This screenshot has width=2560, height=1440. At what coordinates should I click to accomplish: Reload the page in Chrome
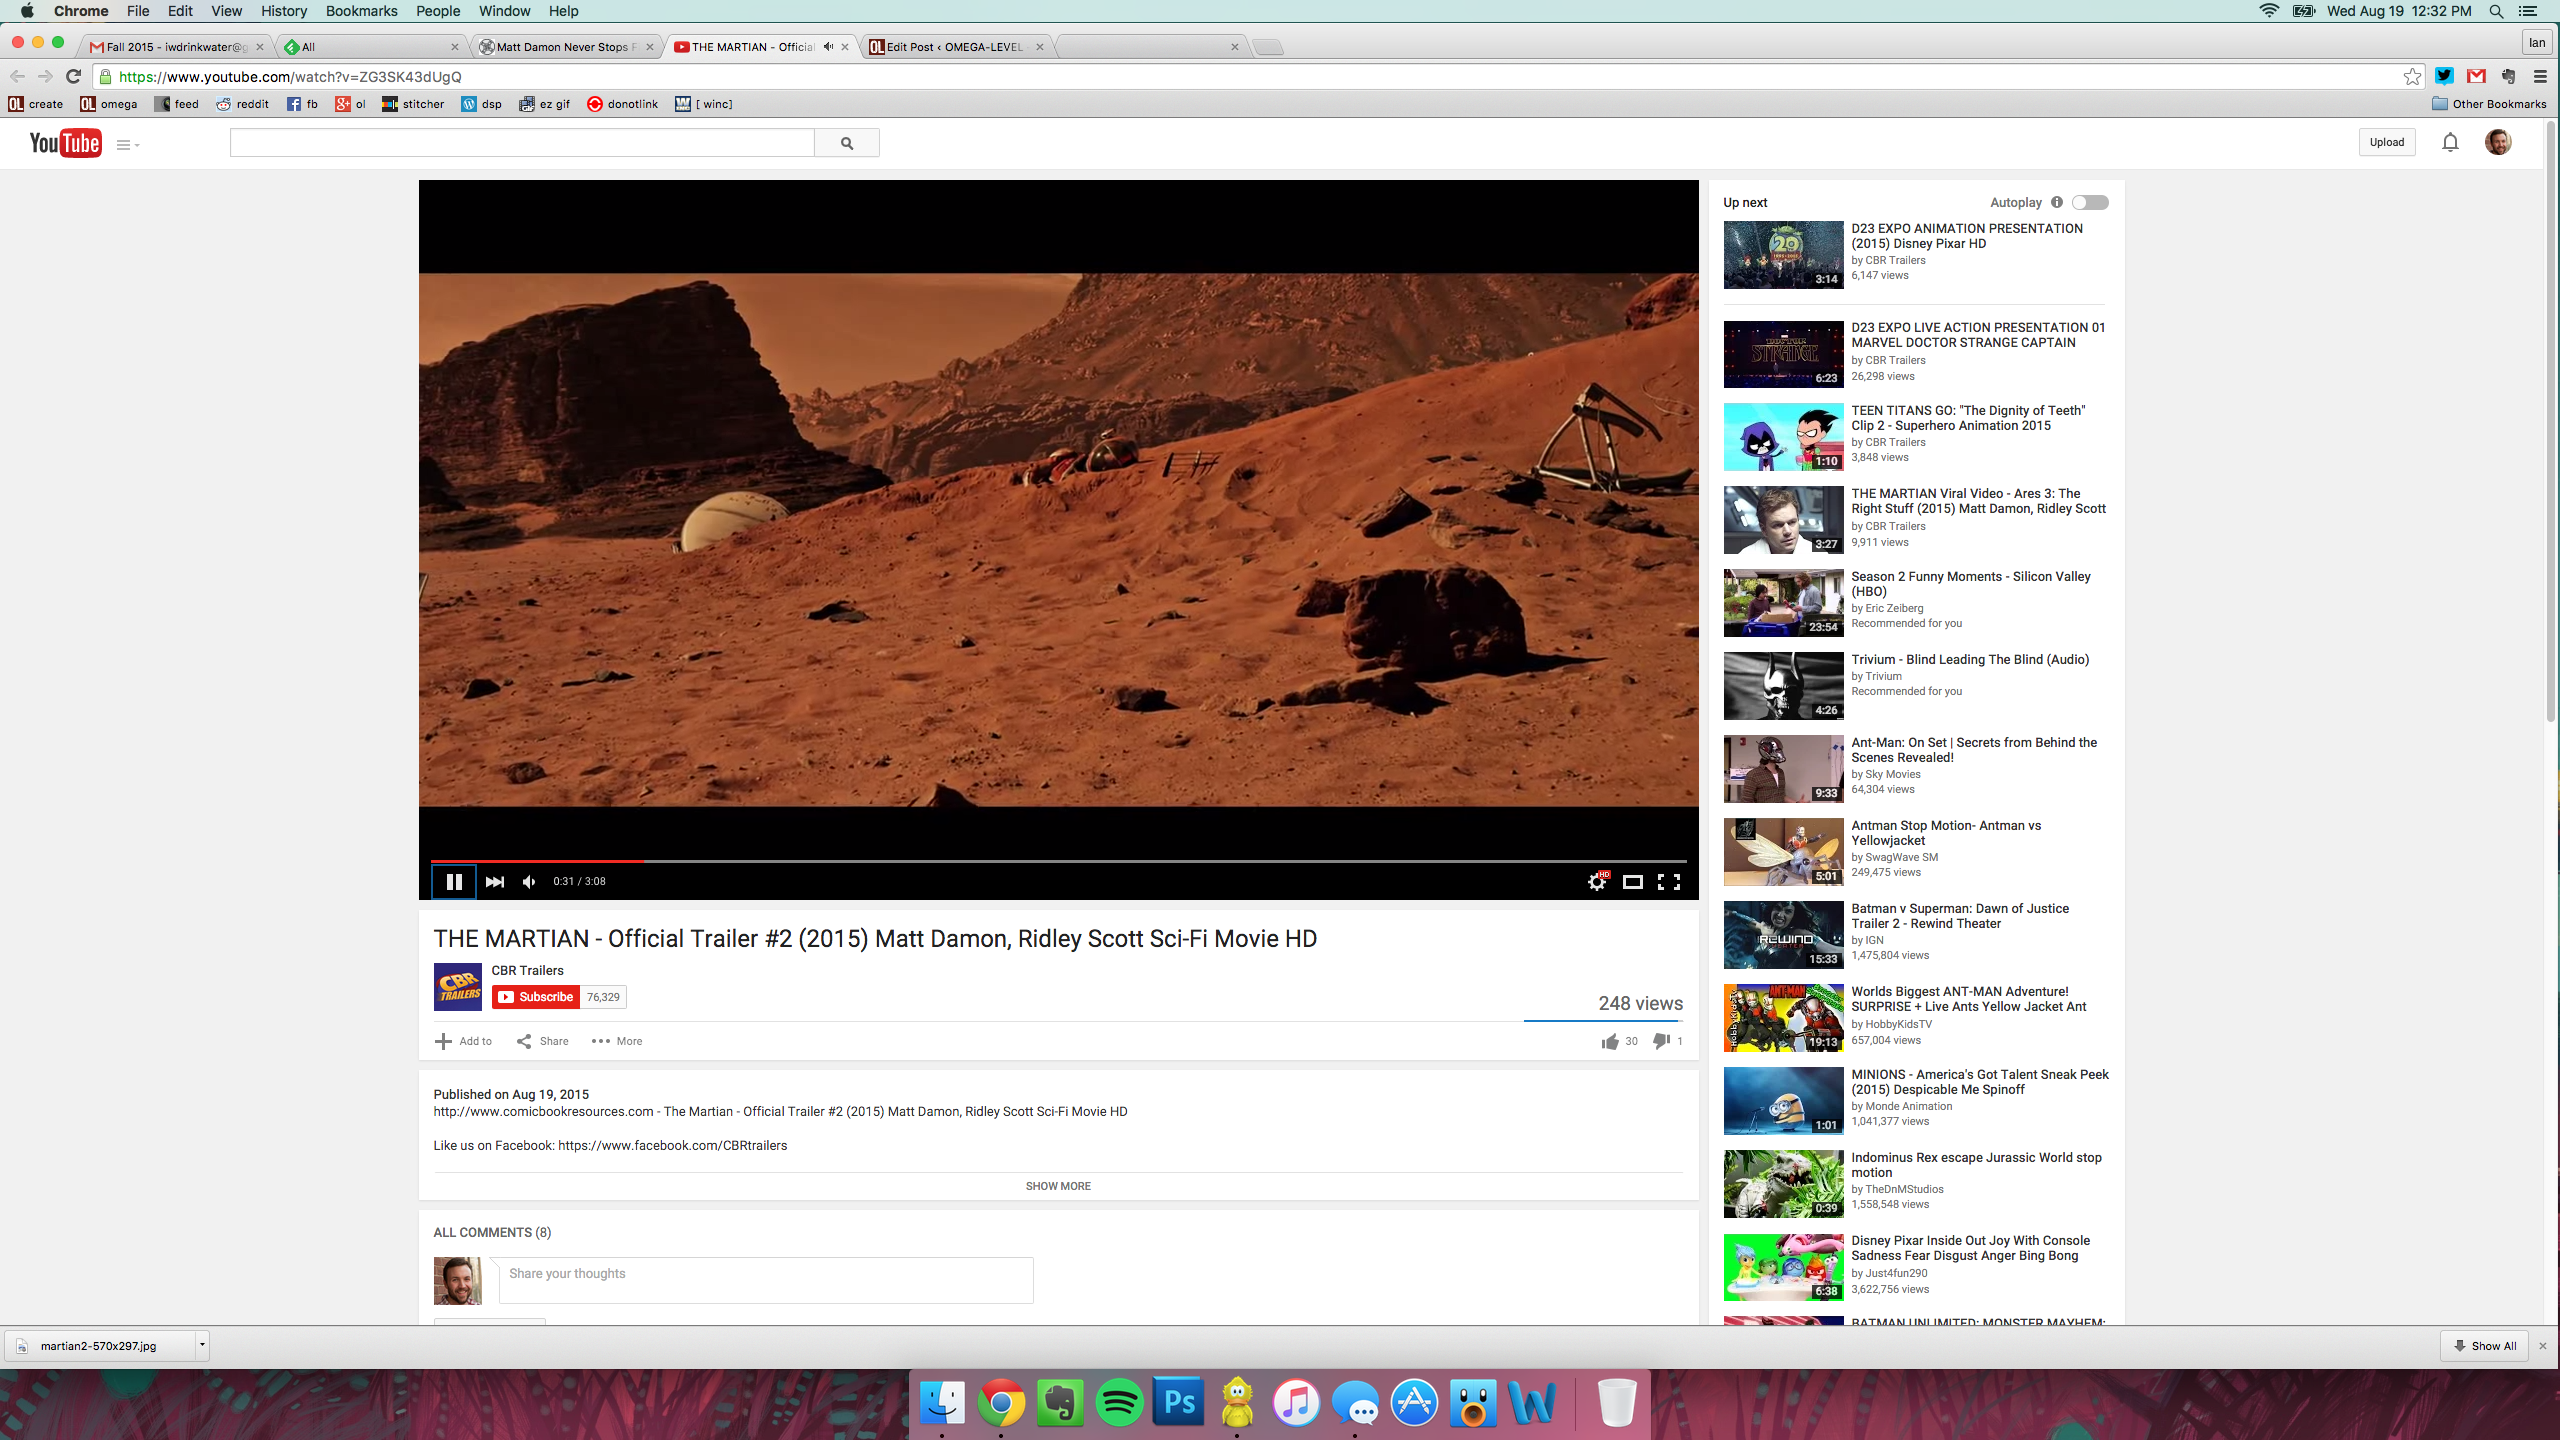(x=73, y=76)
